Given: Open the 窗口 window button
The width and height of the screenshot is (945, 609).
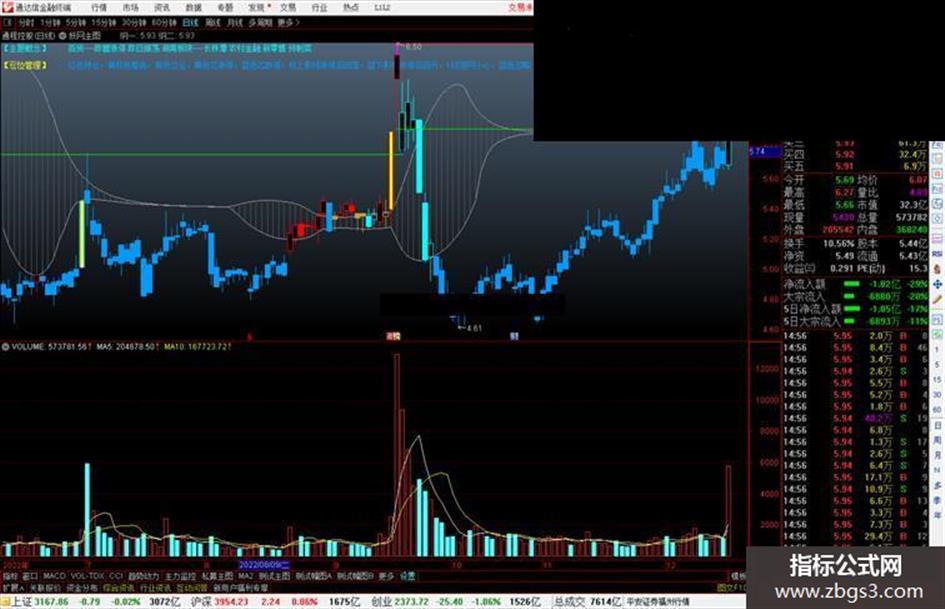Looking at the screenshot, I should (x=30, y=576).
